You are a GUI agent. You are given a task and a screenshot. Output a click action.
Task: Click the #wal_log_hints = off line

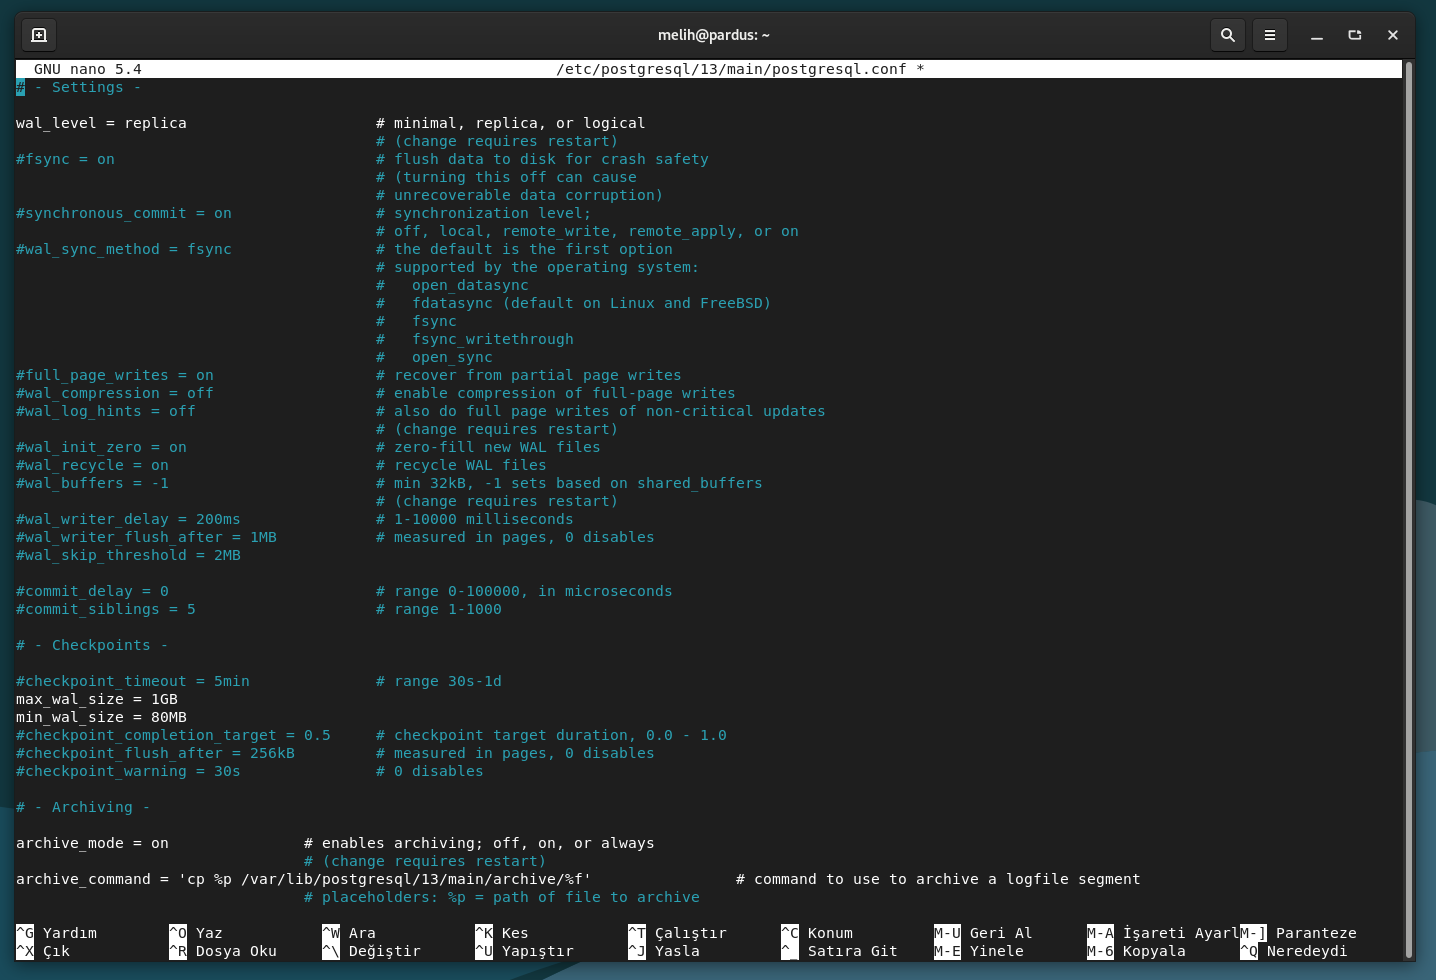106,411
